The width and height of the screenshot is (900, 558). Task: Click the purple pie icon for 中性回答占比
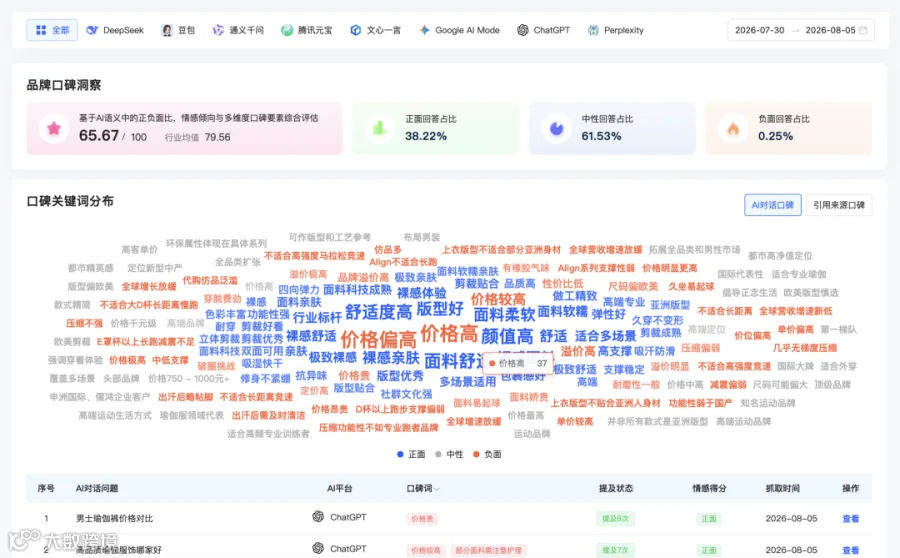[556, 128]
